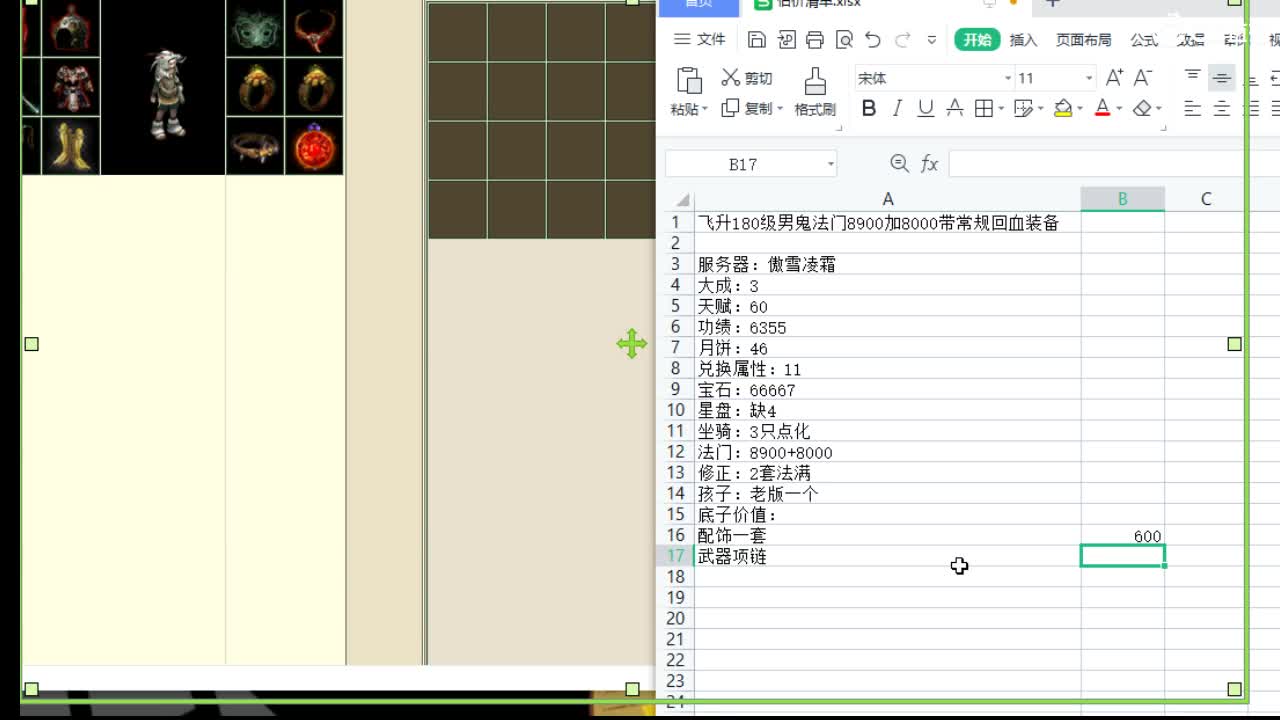
Task: Select the belt item in game window
Action: 255,145
